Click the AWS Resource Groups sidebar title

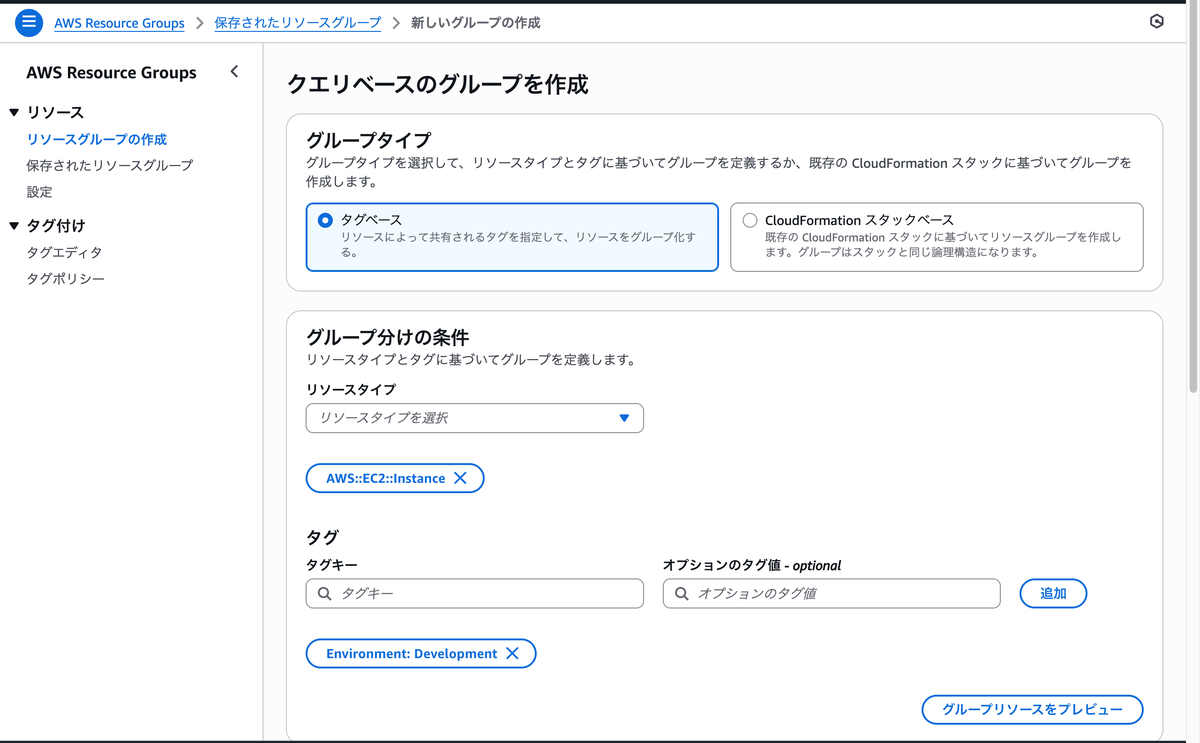coord(111,73)
